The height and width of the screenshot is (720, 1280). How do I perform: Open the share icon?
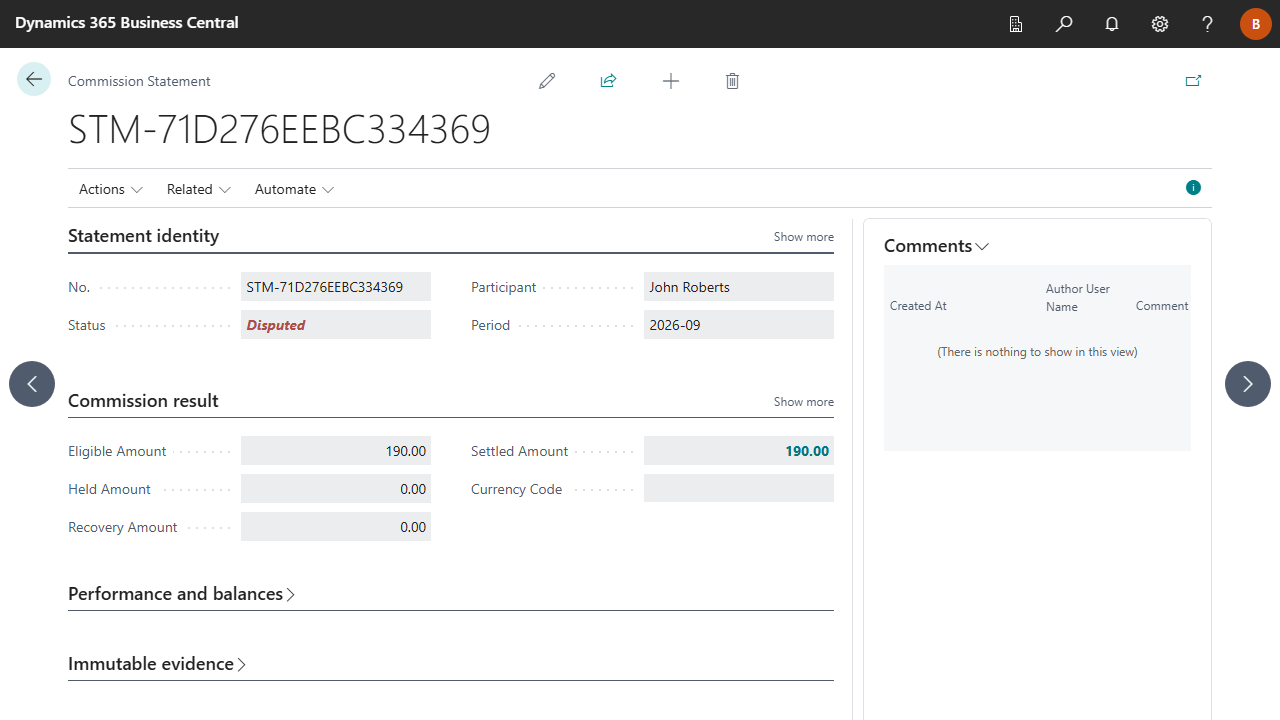(608, 81)
